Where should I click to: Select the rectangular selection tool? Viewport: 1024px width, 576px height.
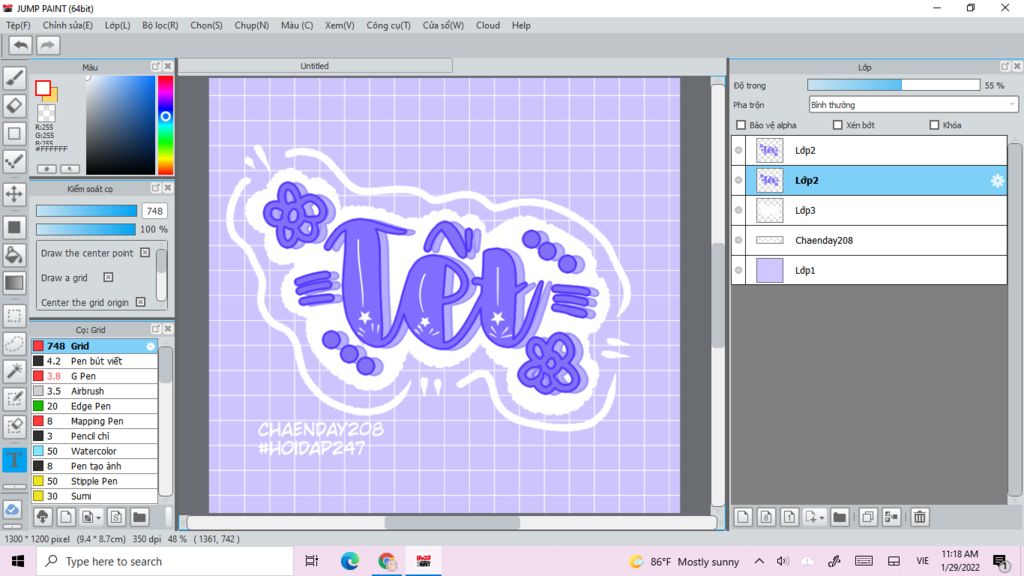[x=14, y=315]
